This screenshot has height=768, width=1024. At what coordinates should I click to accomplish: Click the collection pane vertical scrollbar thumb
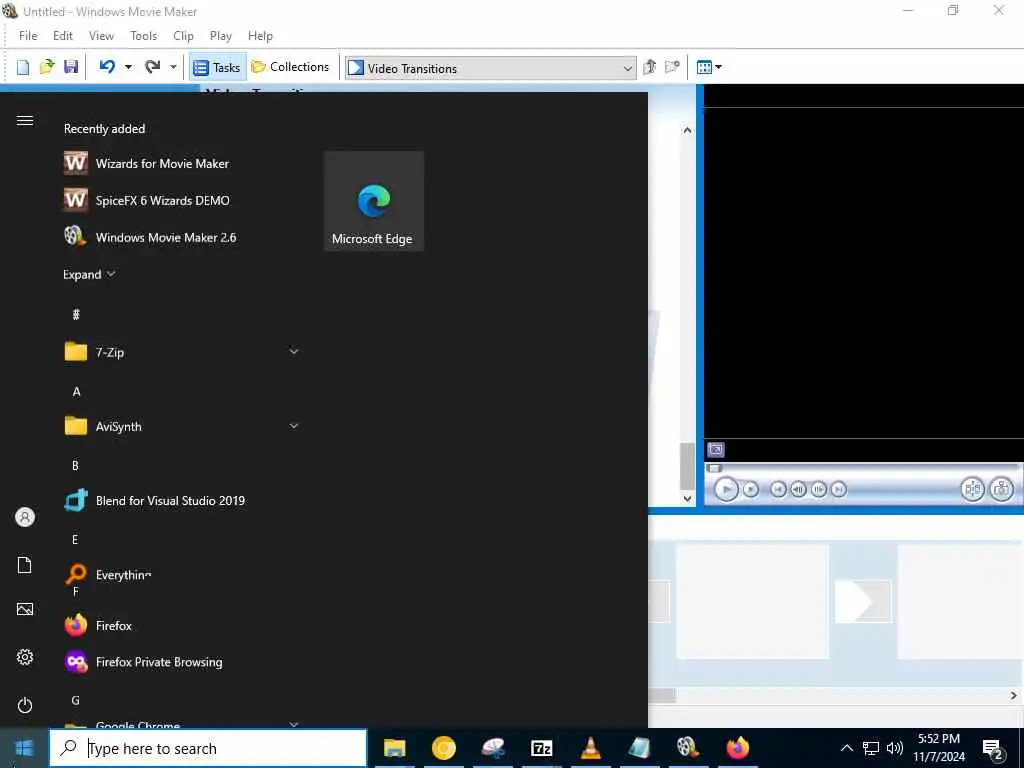click(x=687, y=466)
